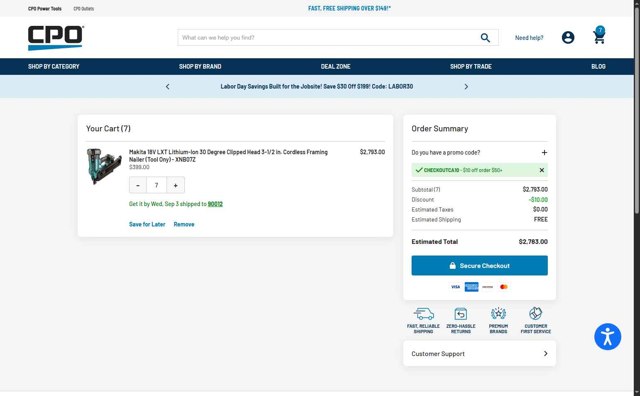The image size is (640, 396).
Task: Open the Deal Zone menu
Action: click(x=336, y=67)
